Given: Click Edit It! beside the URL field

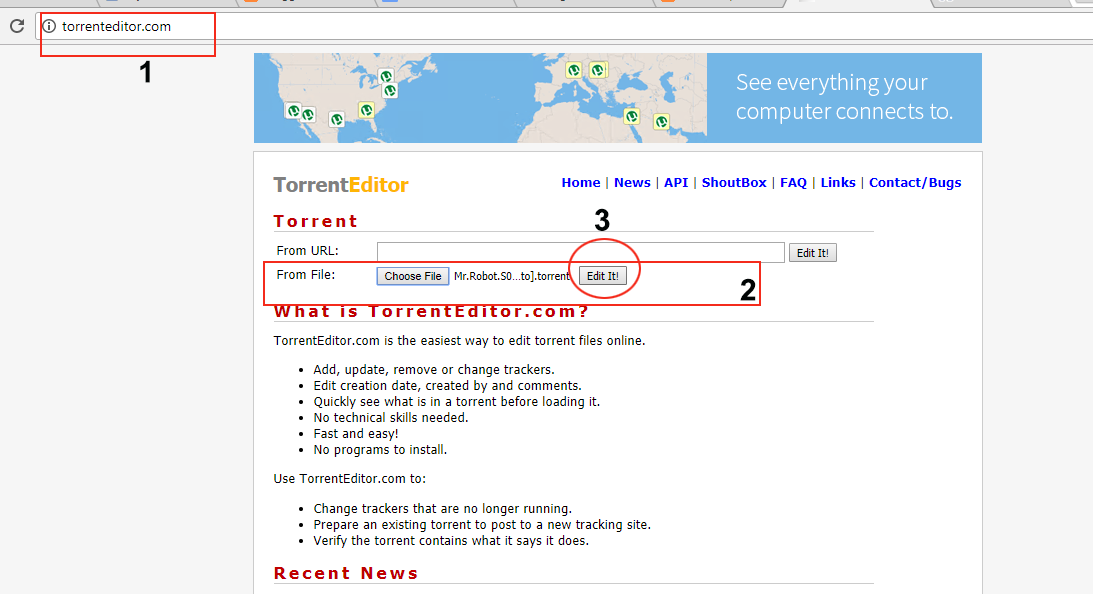Looking at the screenshot, I should (813, 253).
